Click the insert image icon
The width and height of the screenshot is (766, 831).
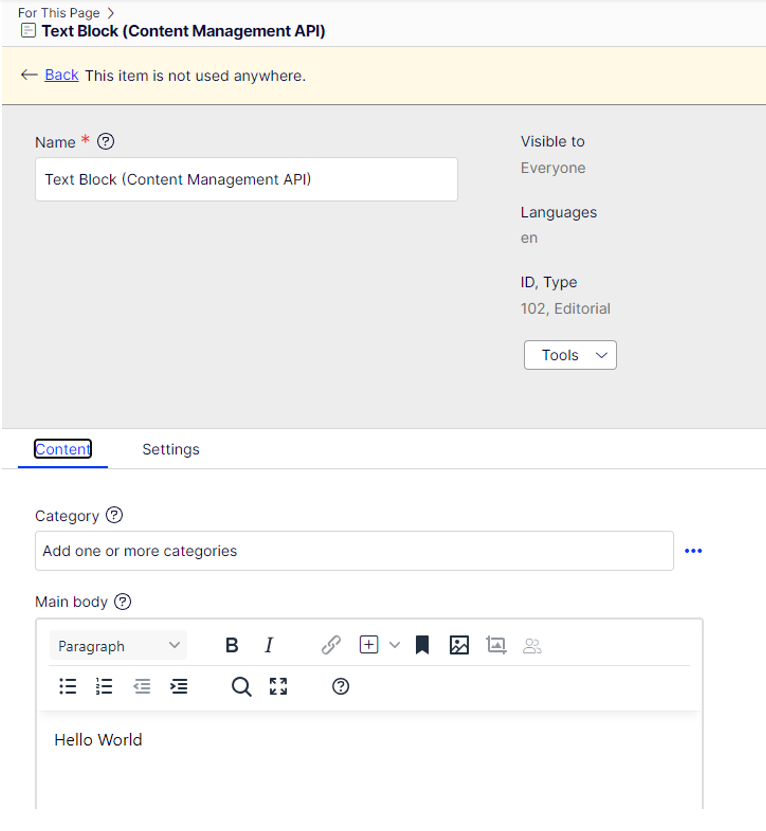tap(459, 646)
